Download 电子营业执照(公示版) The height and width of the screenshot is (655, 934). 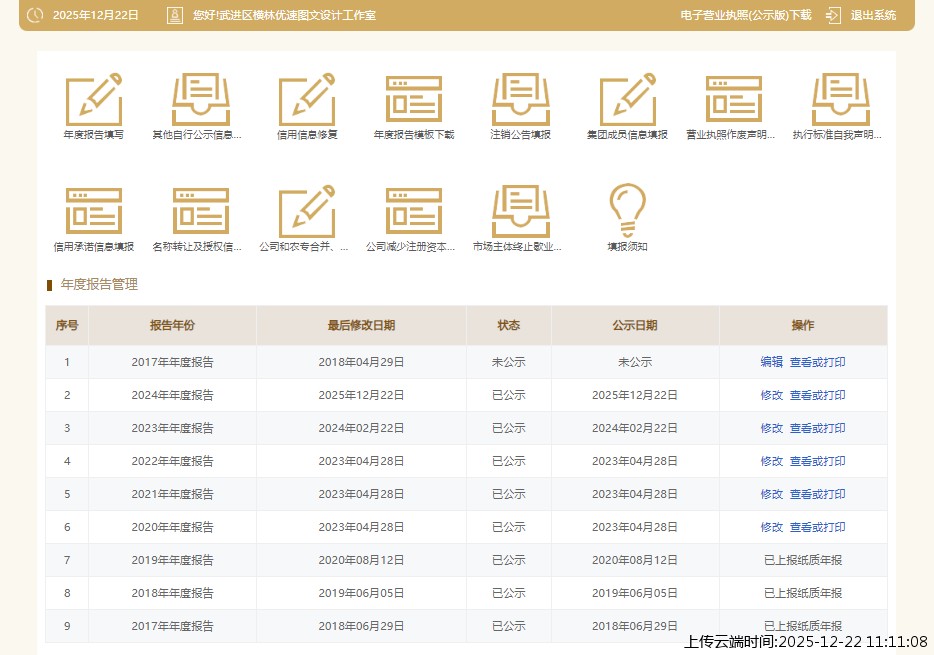click(745, 15)
